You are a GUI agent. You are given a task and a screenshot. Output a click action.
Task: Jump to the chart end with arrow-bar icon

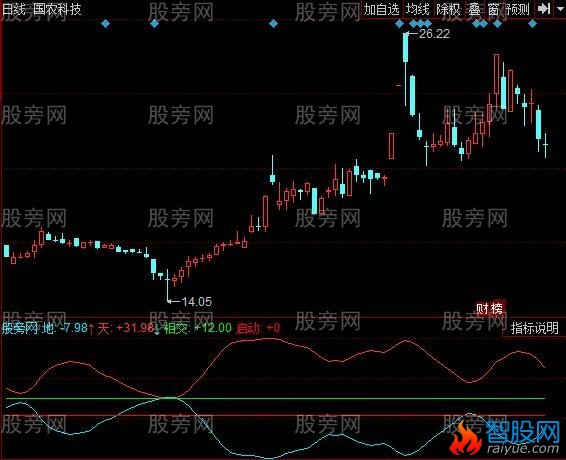tap(543, 9)
